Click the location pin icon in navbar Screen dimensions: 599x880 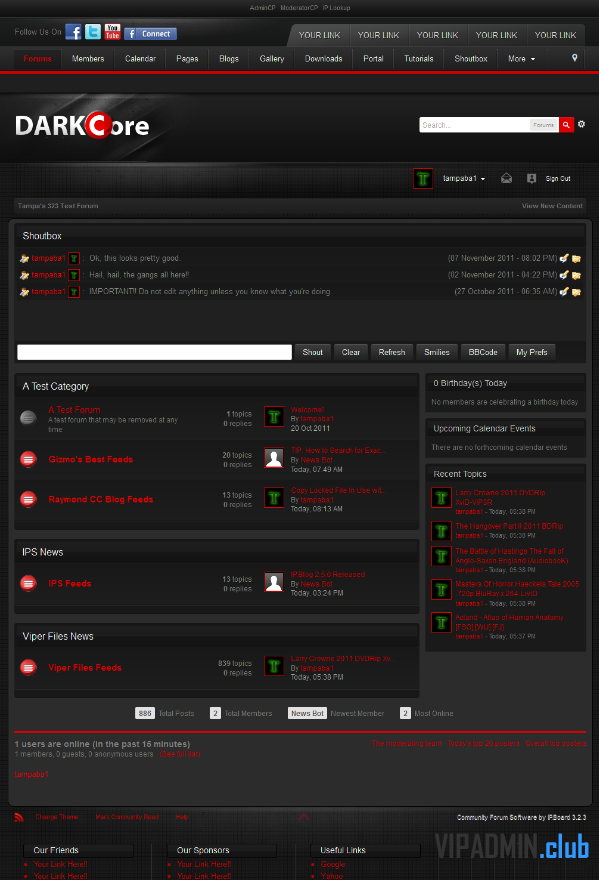(574, 58)
